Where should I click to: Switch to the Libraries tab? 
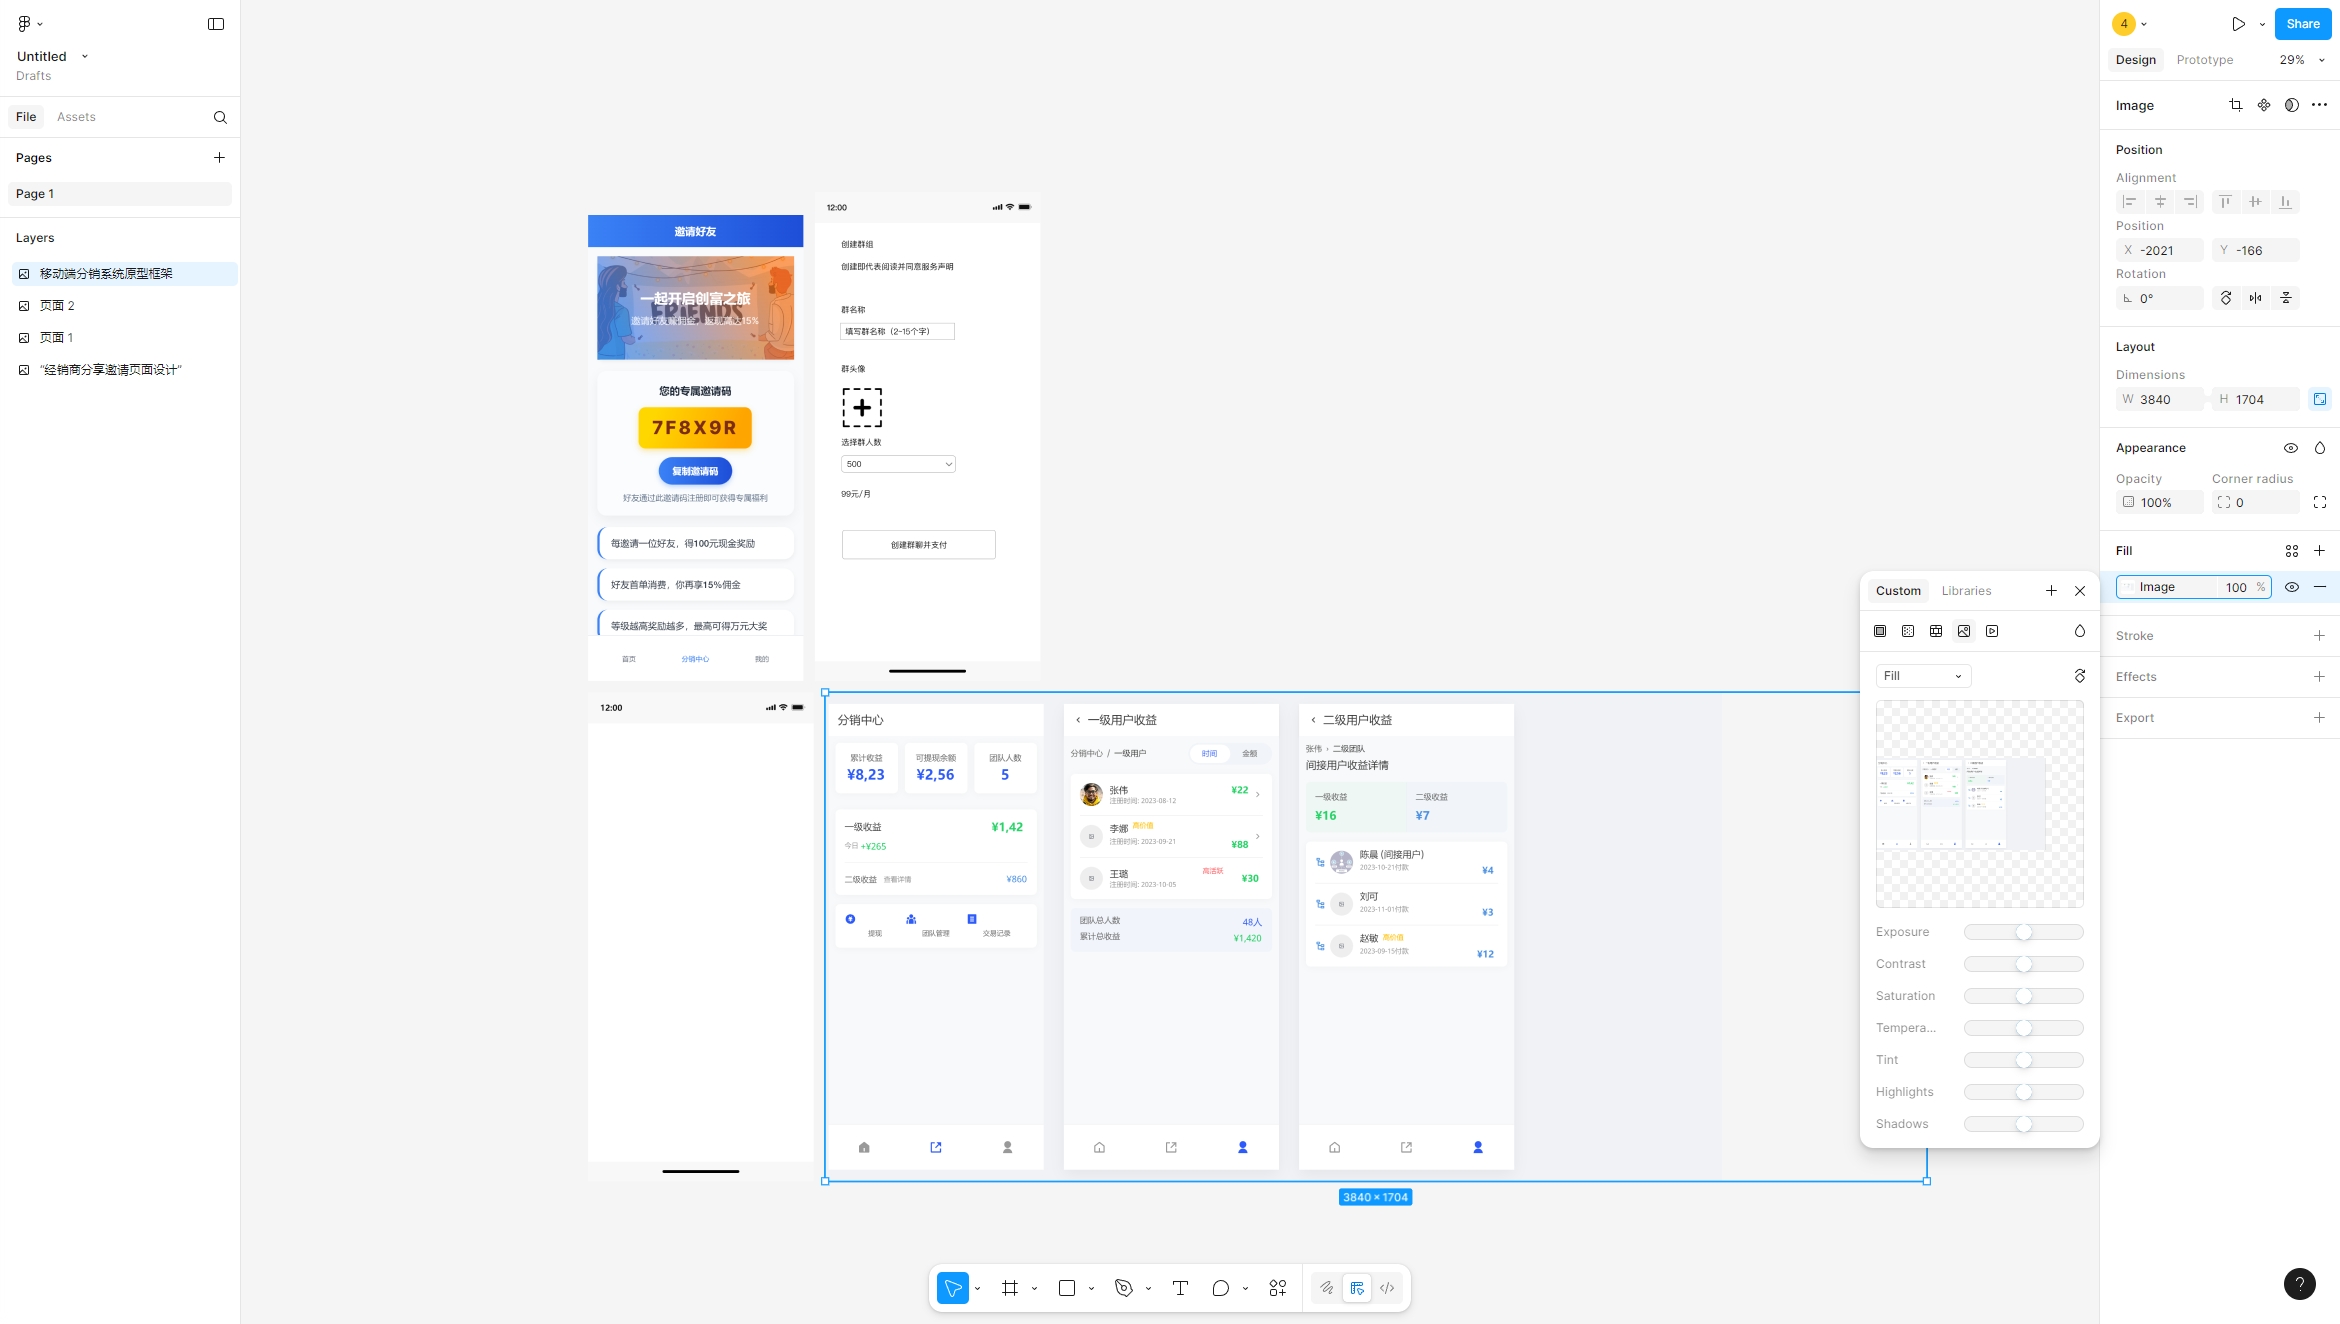tap(1966, 591)
